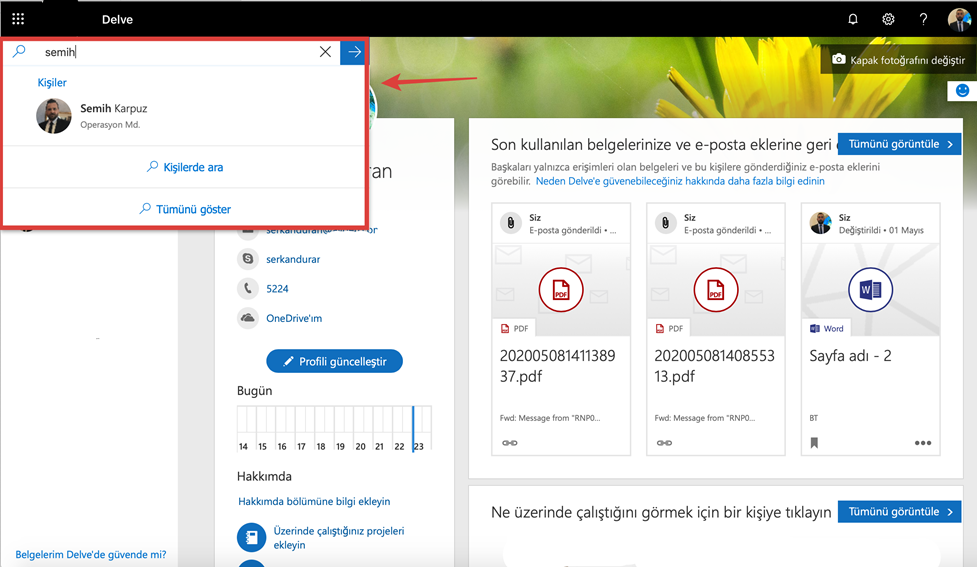Click the Bugün calendar timeline

click(x=335, y=428)
